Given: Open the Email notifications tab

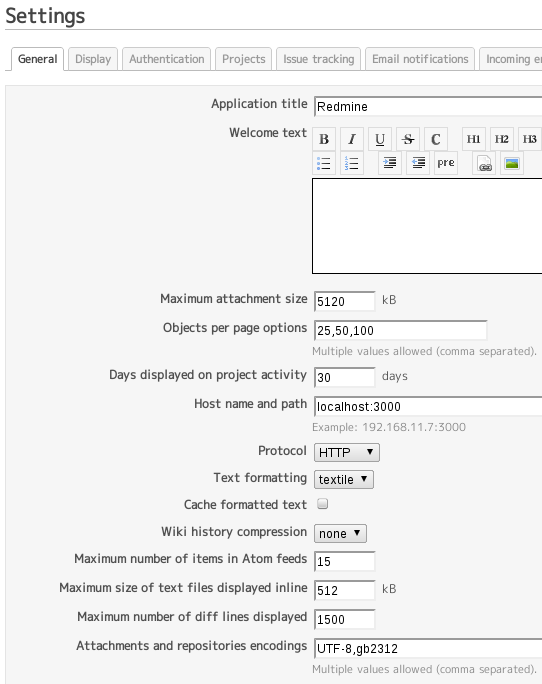Looking at the screenshot, I should (420, 59).
